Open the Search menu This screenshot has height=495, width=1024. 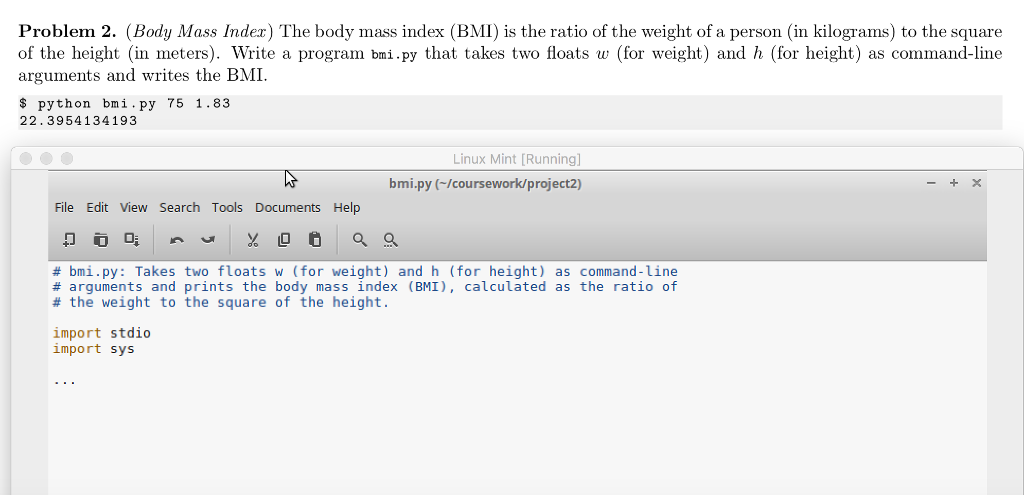coord(180,207)
